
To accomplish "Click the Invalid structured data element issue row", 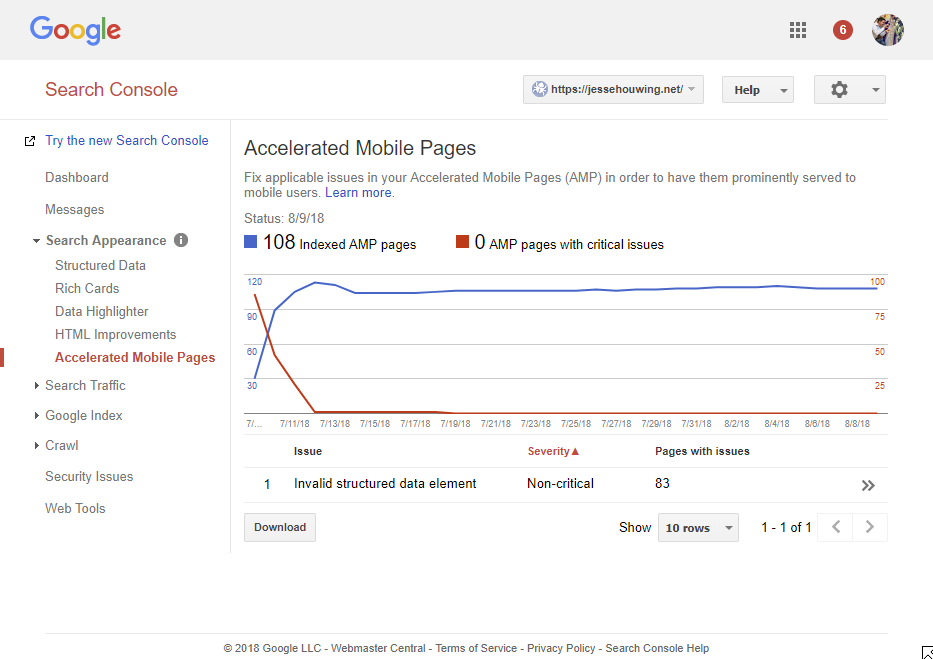I will [x=565, y=485].
